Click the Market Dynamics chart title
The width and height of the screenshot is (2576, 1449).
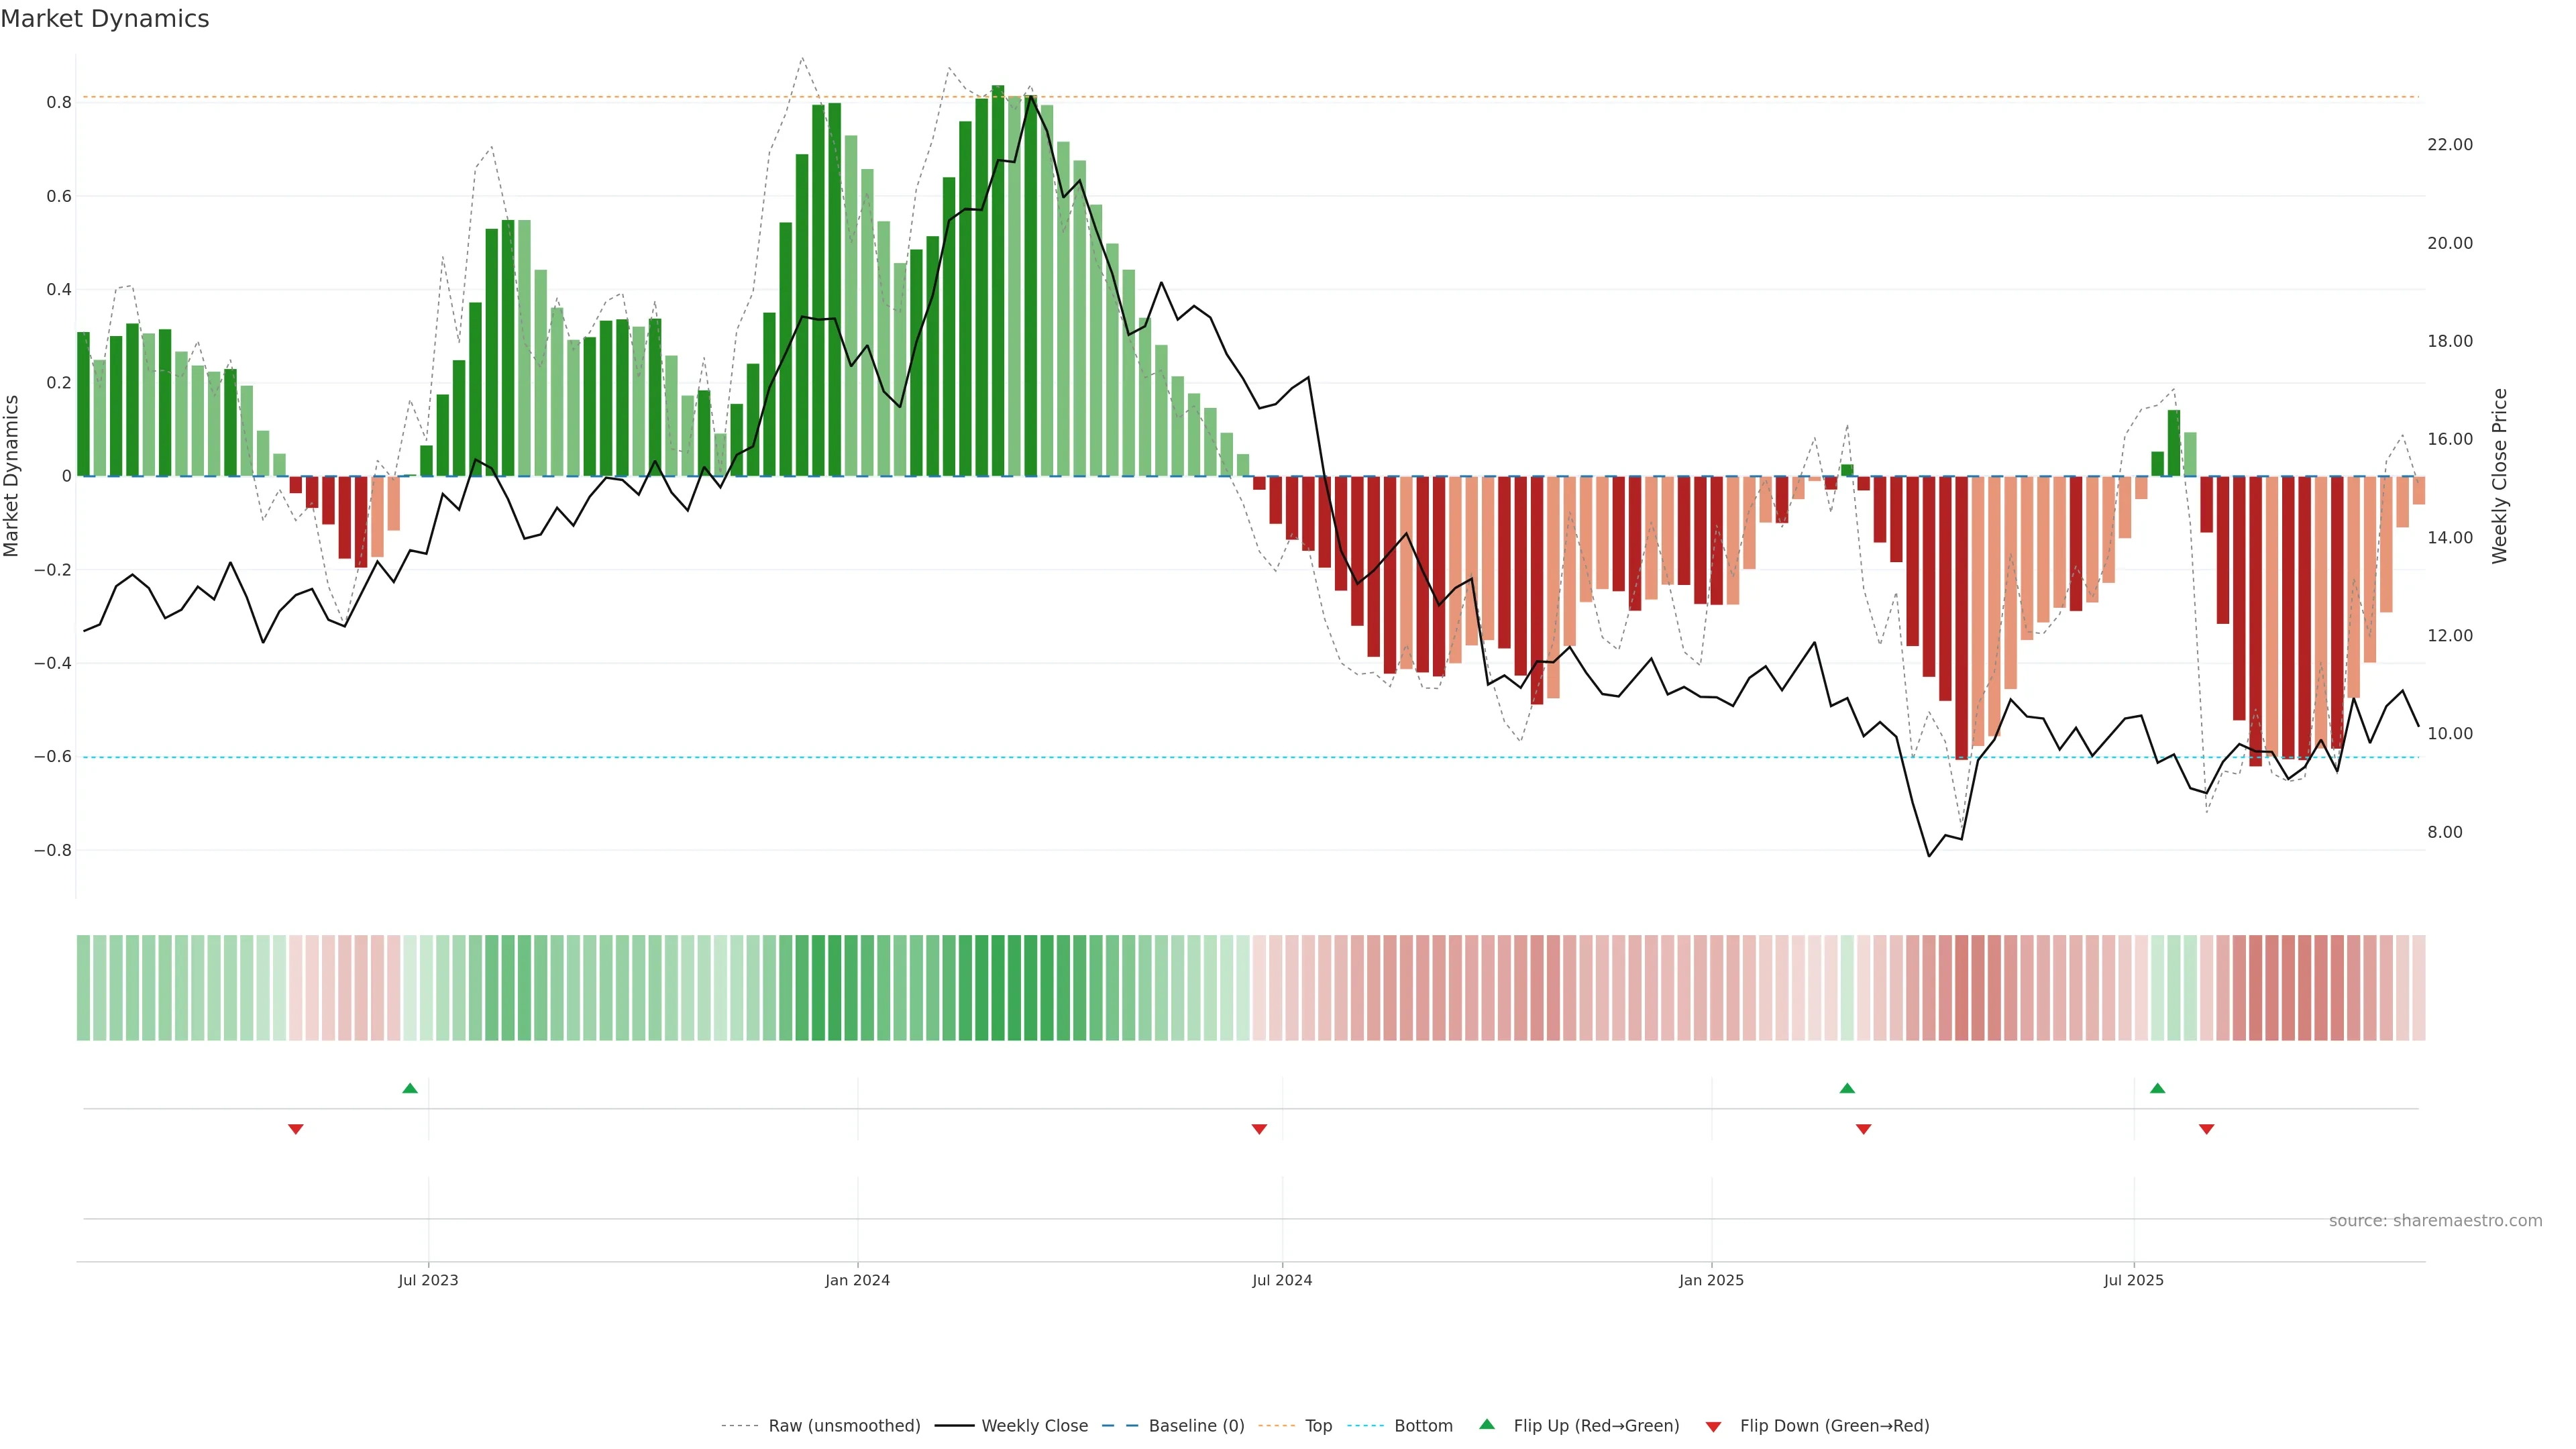(x=105, y=19)
